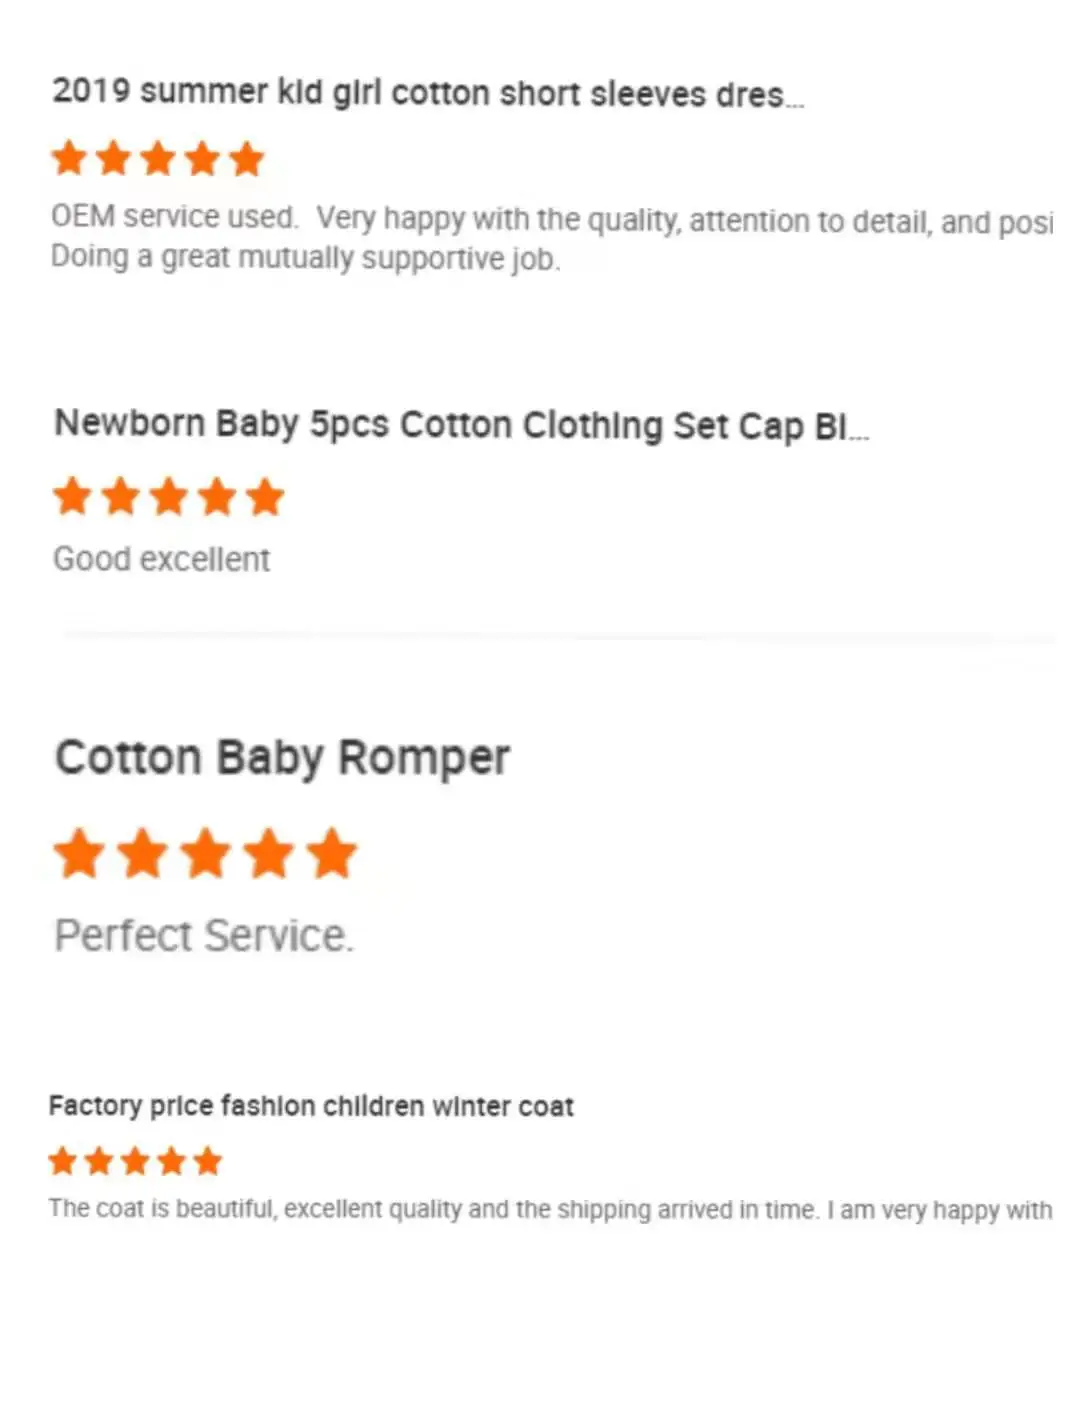Click the first star of summer dress review
This screenshot has height=1424, width=1080.
pos(69,158)
